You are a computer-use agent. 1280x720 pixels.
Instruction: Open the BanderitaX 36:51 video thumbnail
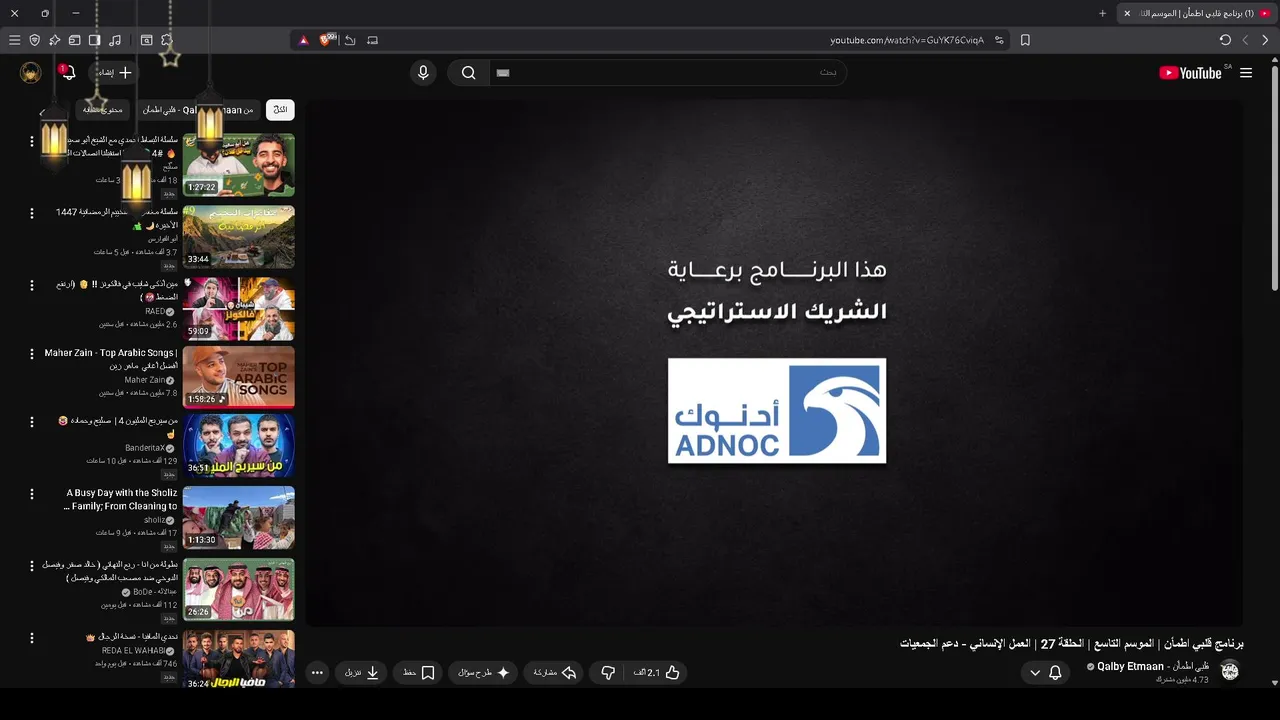pos(239,446)
